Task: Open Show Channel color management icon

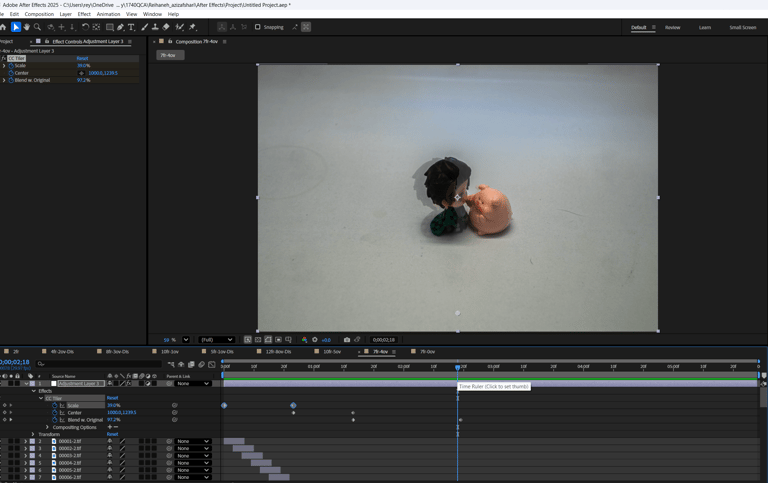Action: click(304, 339)
